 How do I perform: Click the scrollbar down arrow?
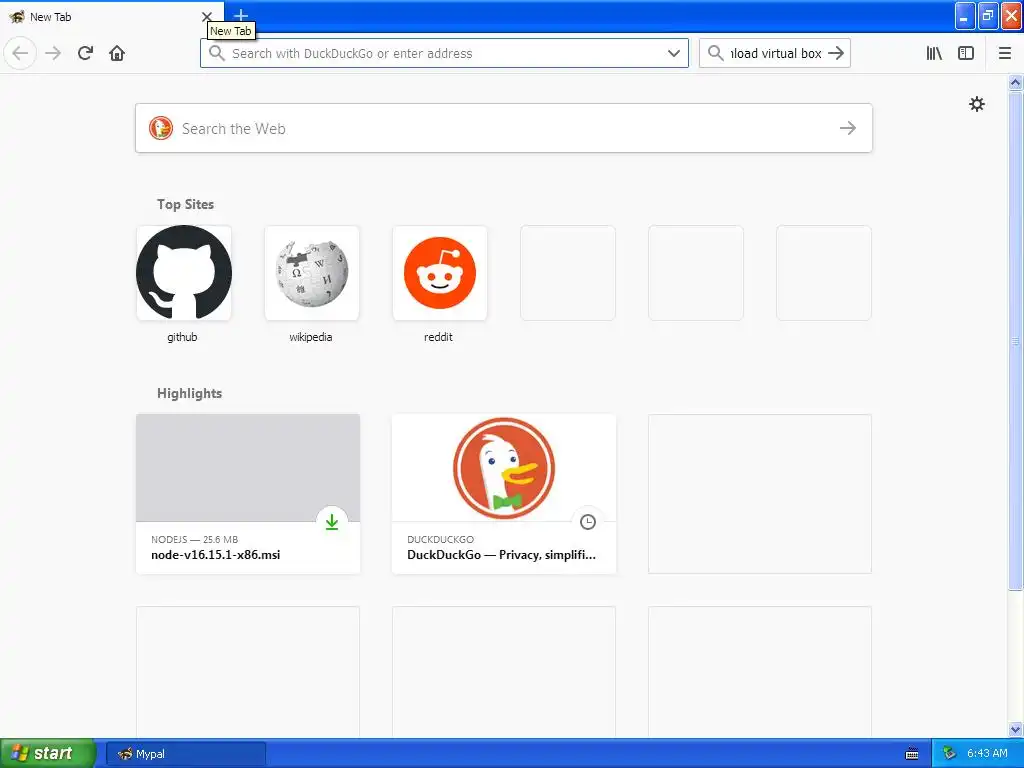pos(1015,729)
